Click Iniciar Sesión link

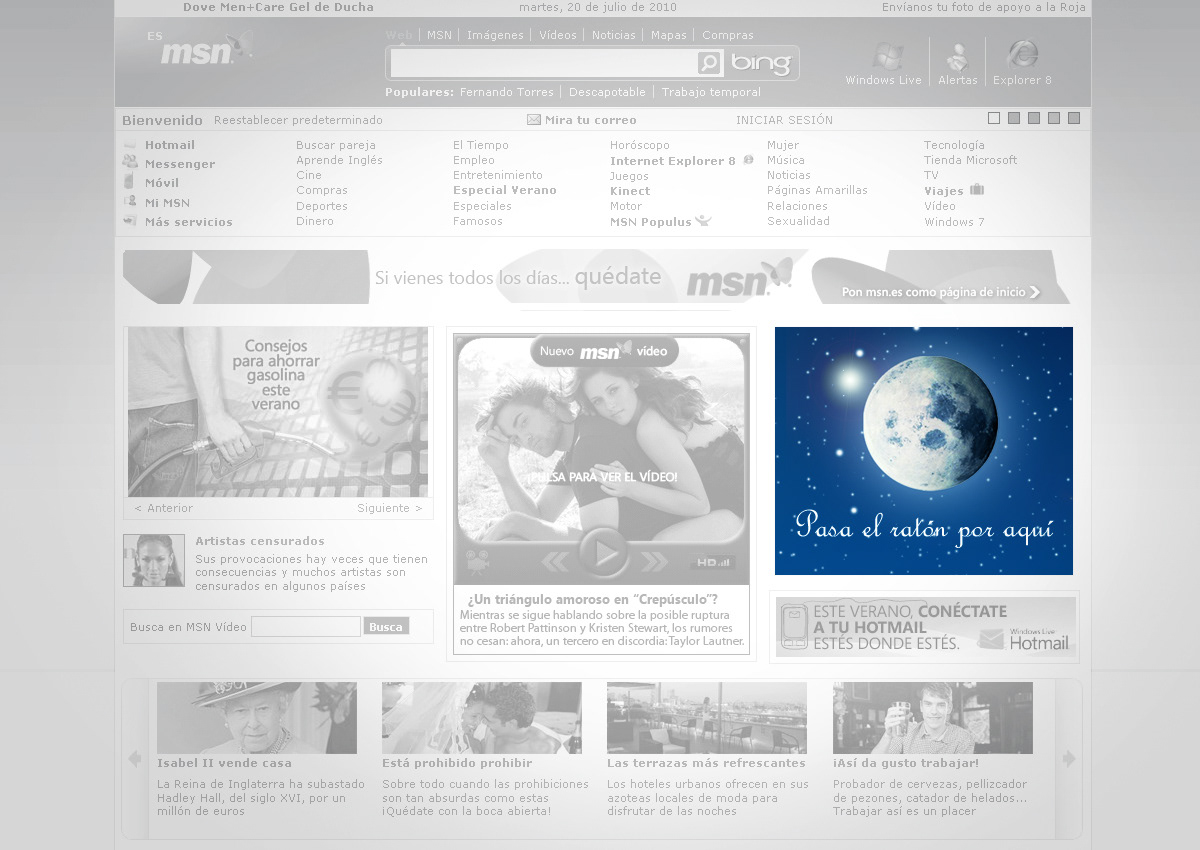point(784,120)
